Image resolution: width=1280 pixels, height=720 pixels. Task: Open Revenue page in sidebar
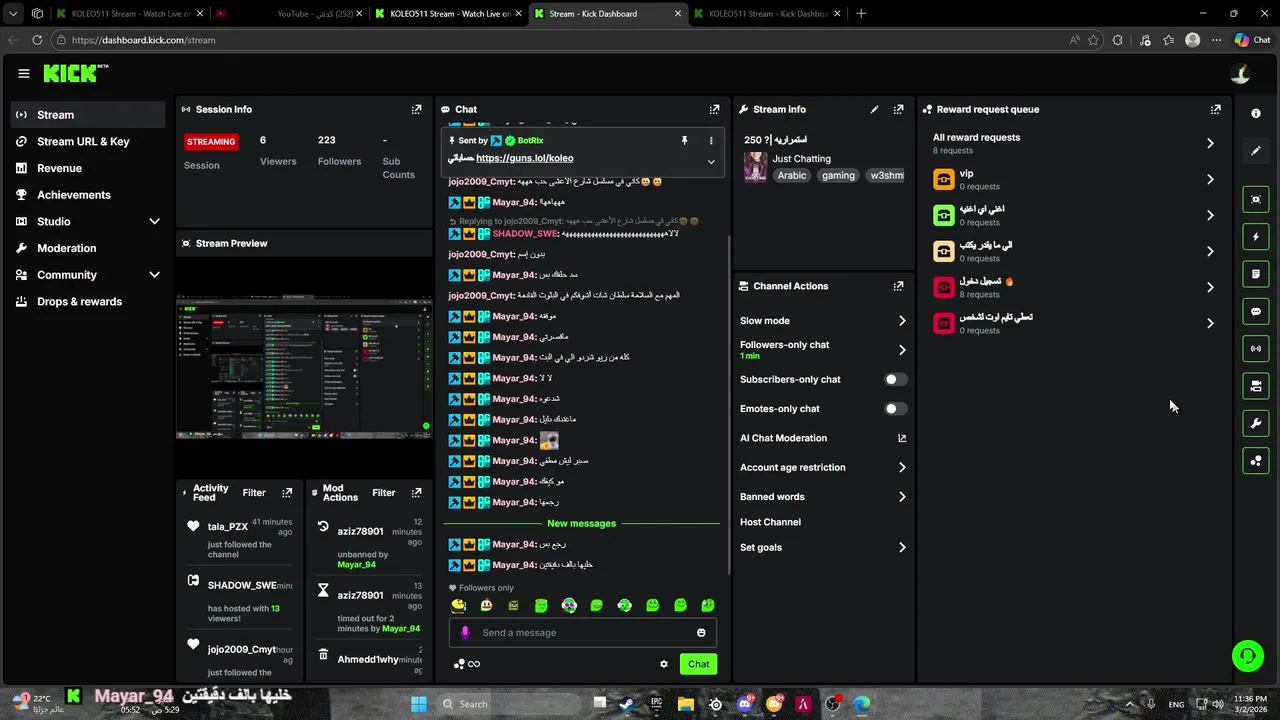tap(88, 168)
